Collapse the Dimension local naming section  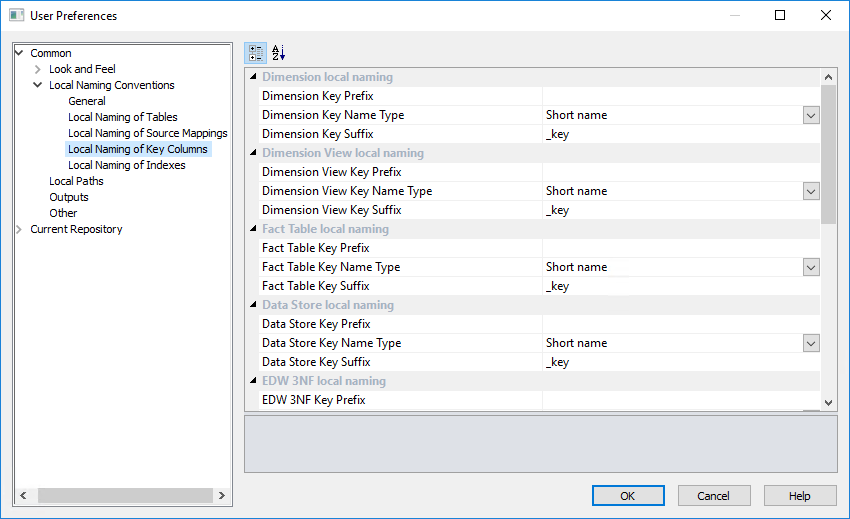tap(253, 77)
